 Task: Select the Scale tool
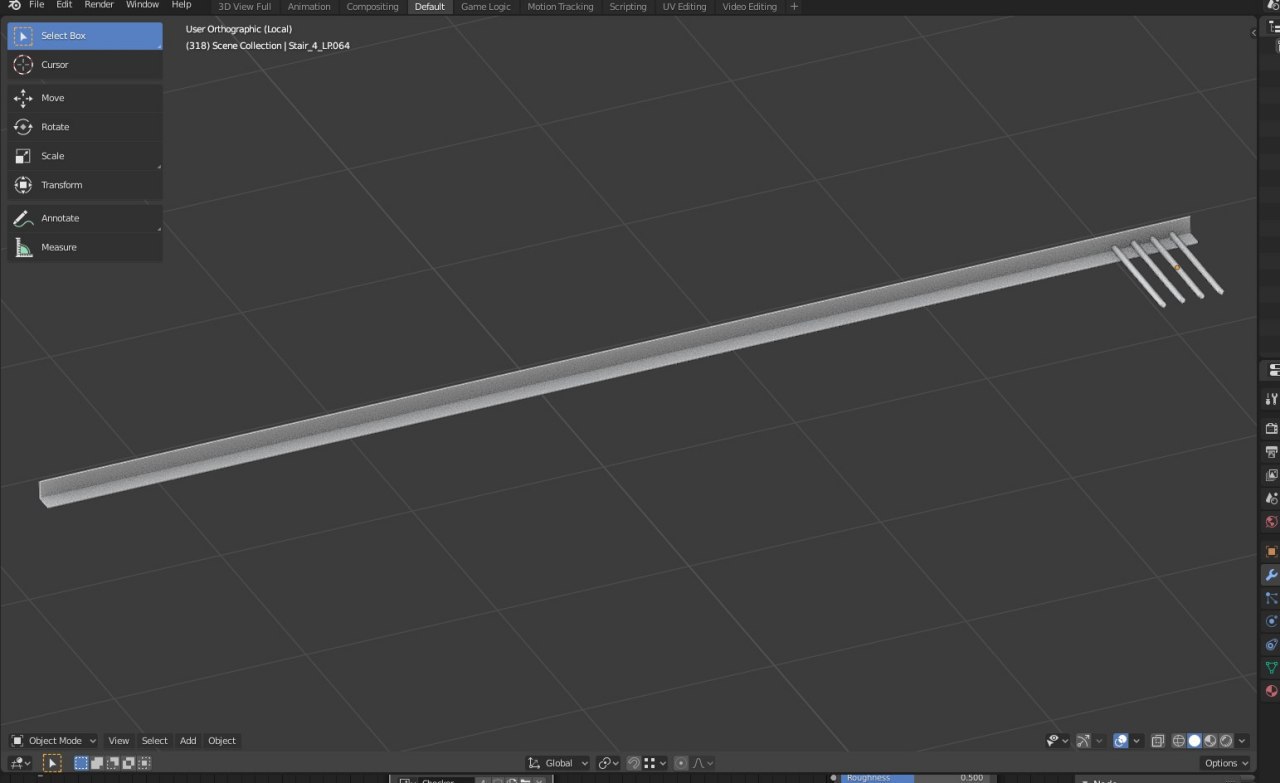[x=84, y=156]
